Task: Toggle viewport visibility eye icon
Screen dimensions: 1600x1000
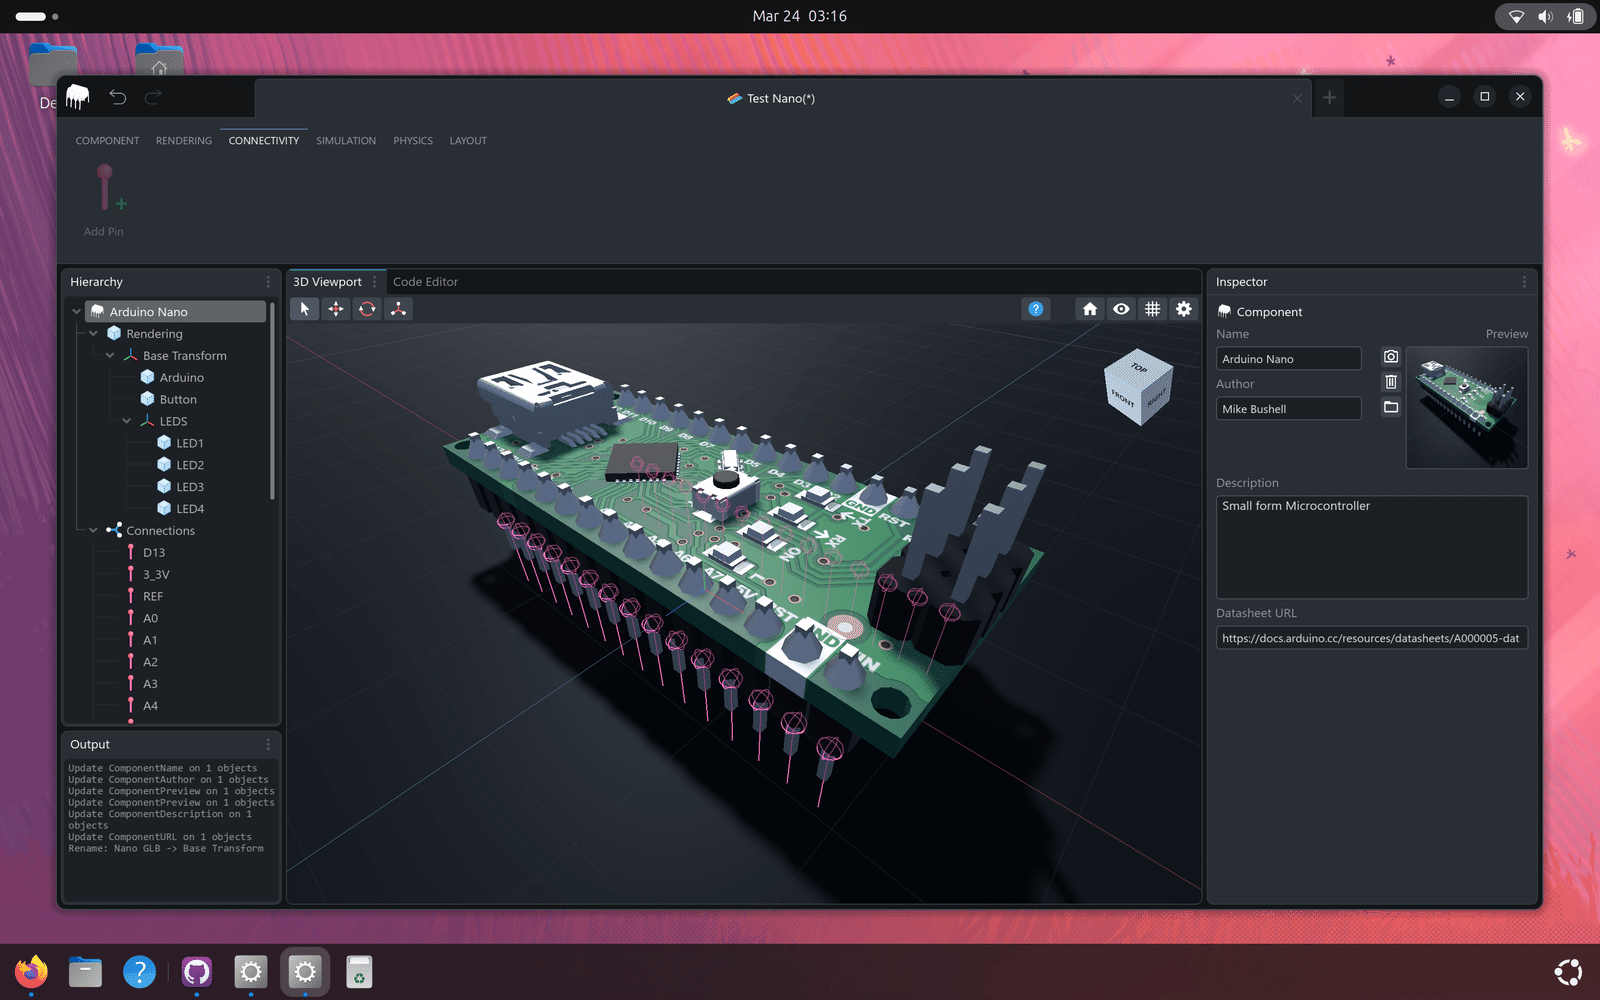Action: tap(1121, 309)
